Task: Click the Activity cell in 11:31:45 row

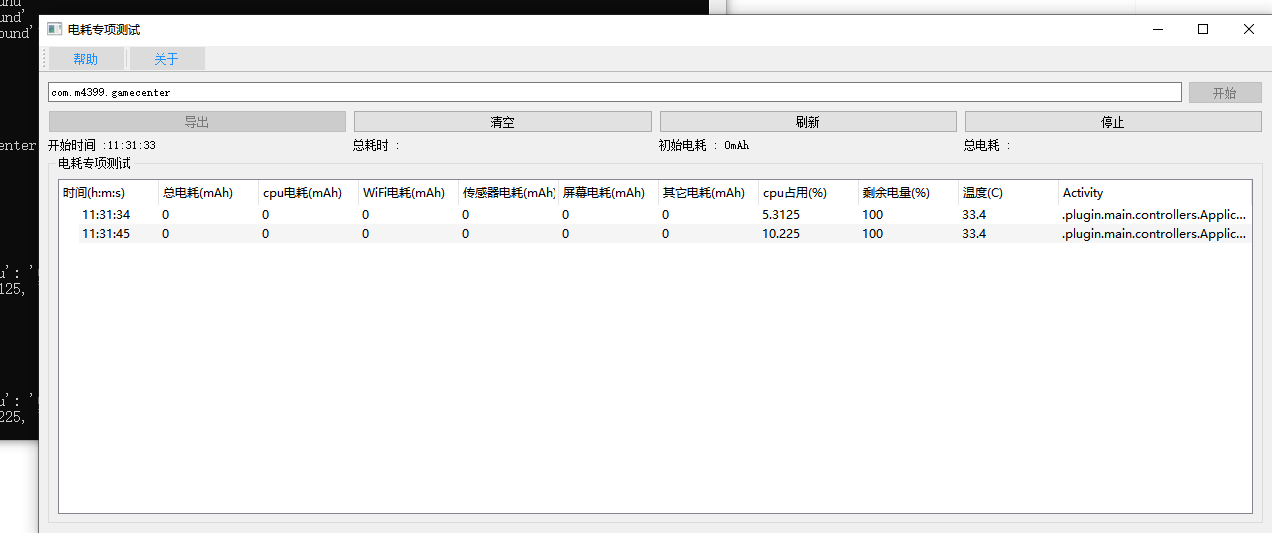Action: [x=1154, y=234]
